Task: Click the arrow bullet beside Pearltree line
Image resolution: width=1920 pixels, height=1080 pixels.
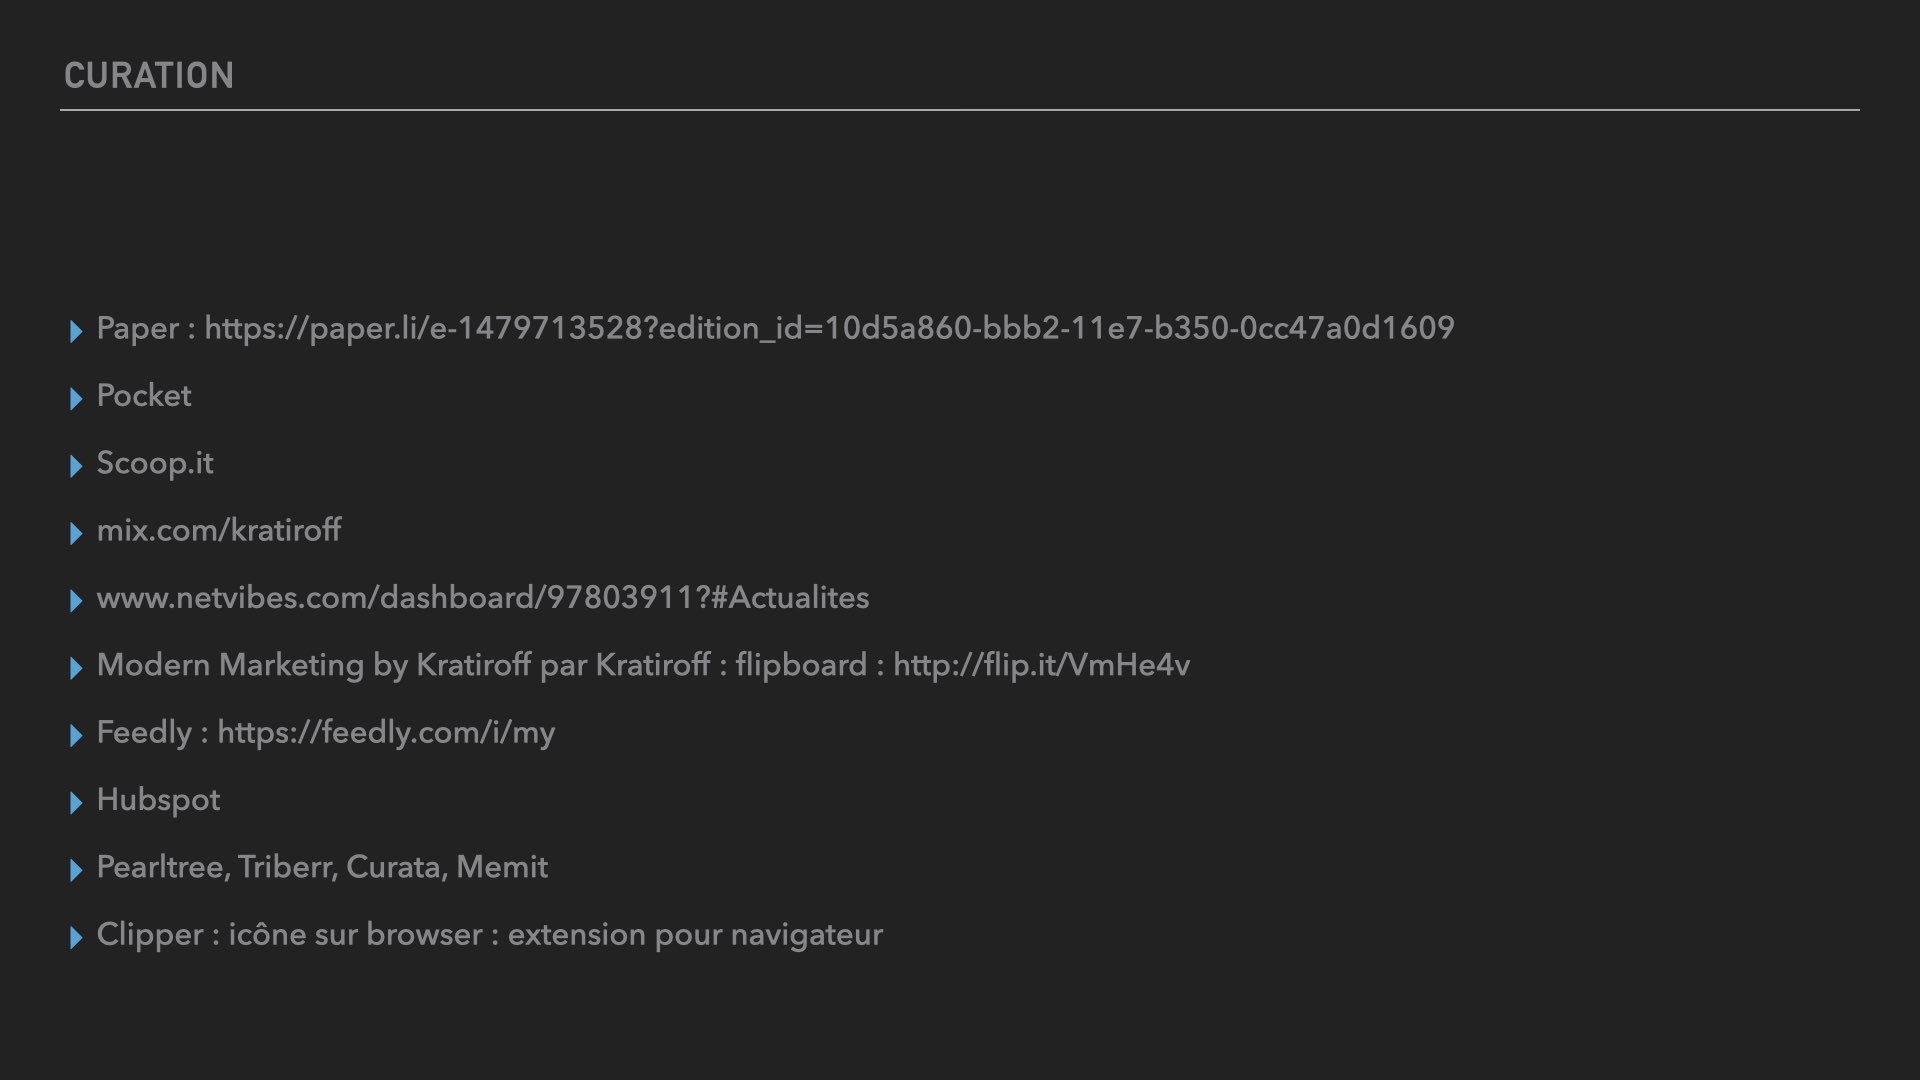Action: (76, 870)
